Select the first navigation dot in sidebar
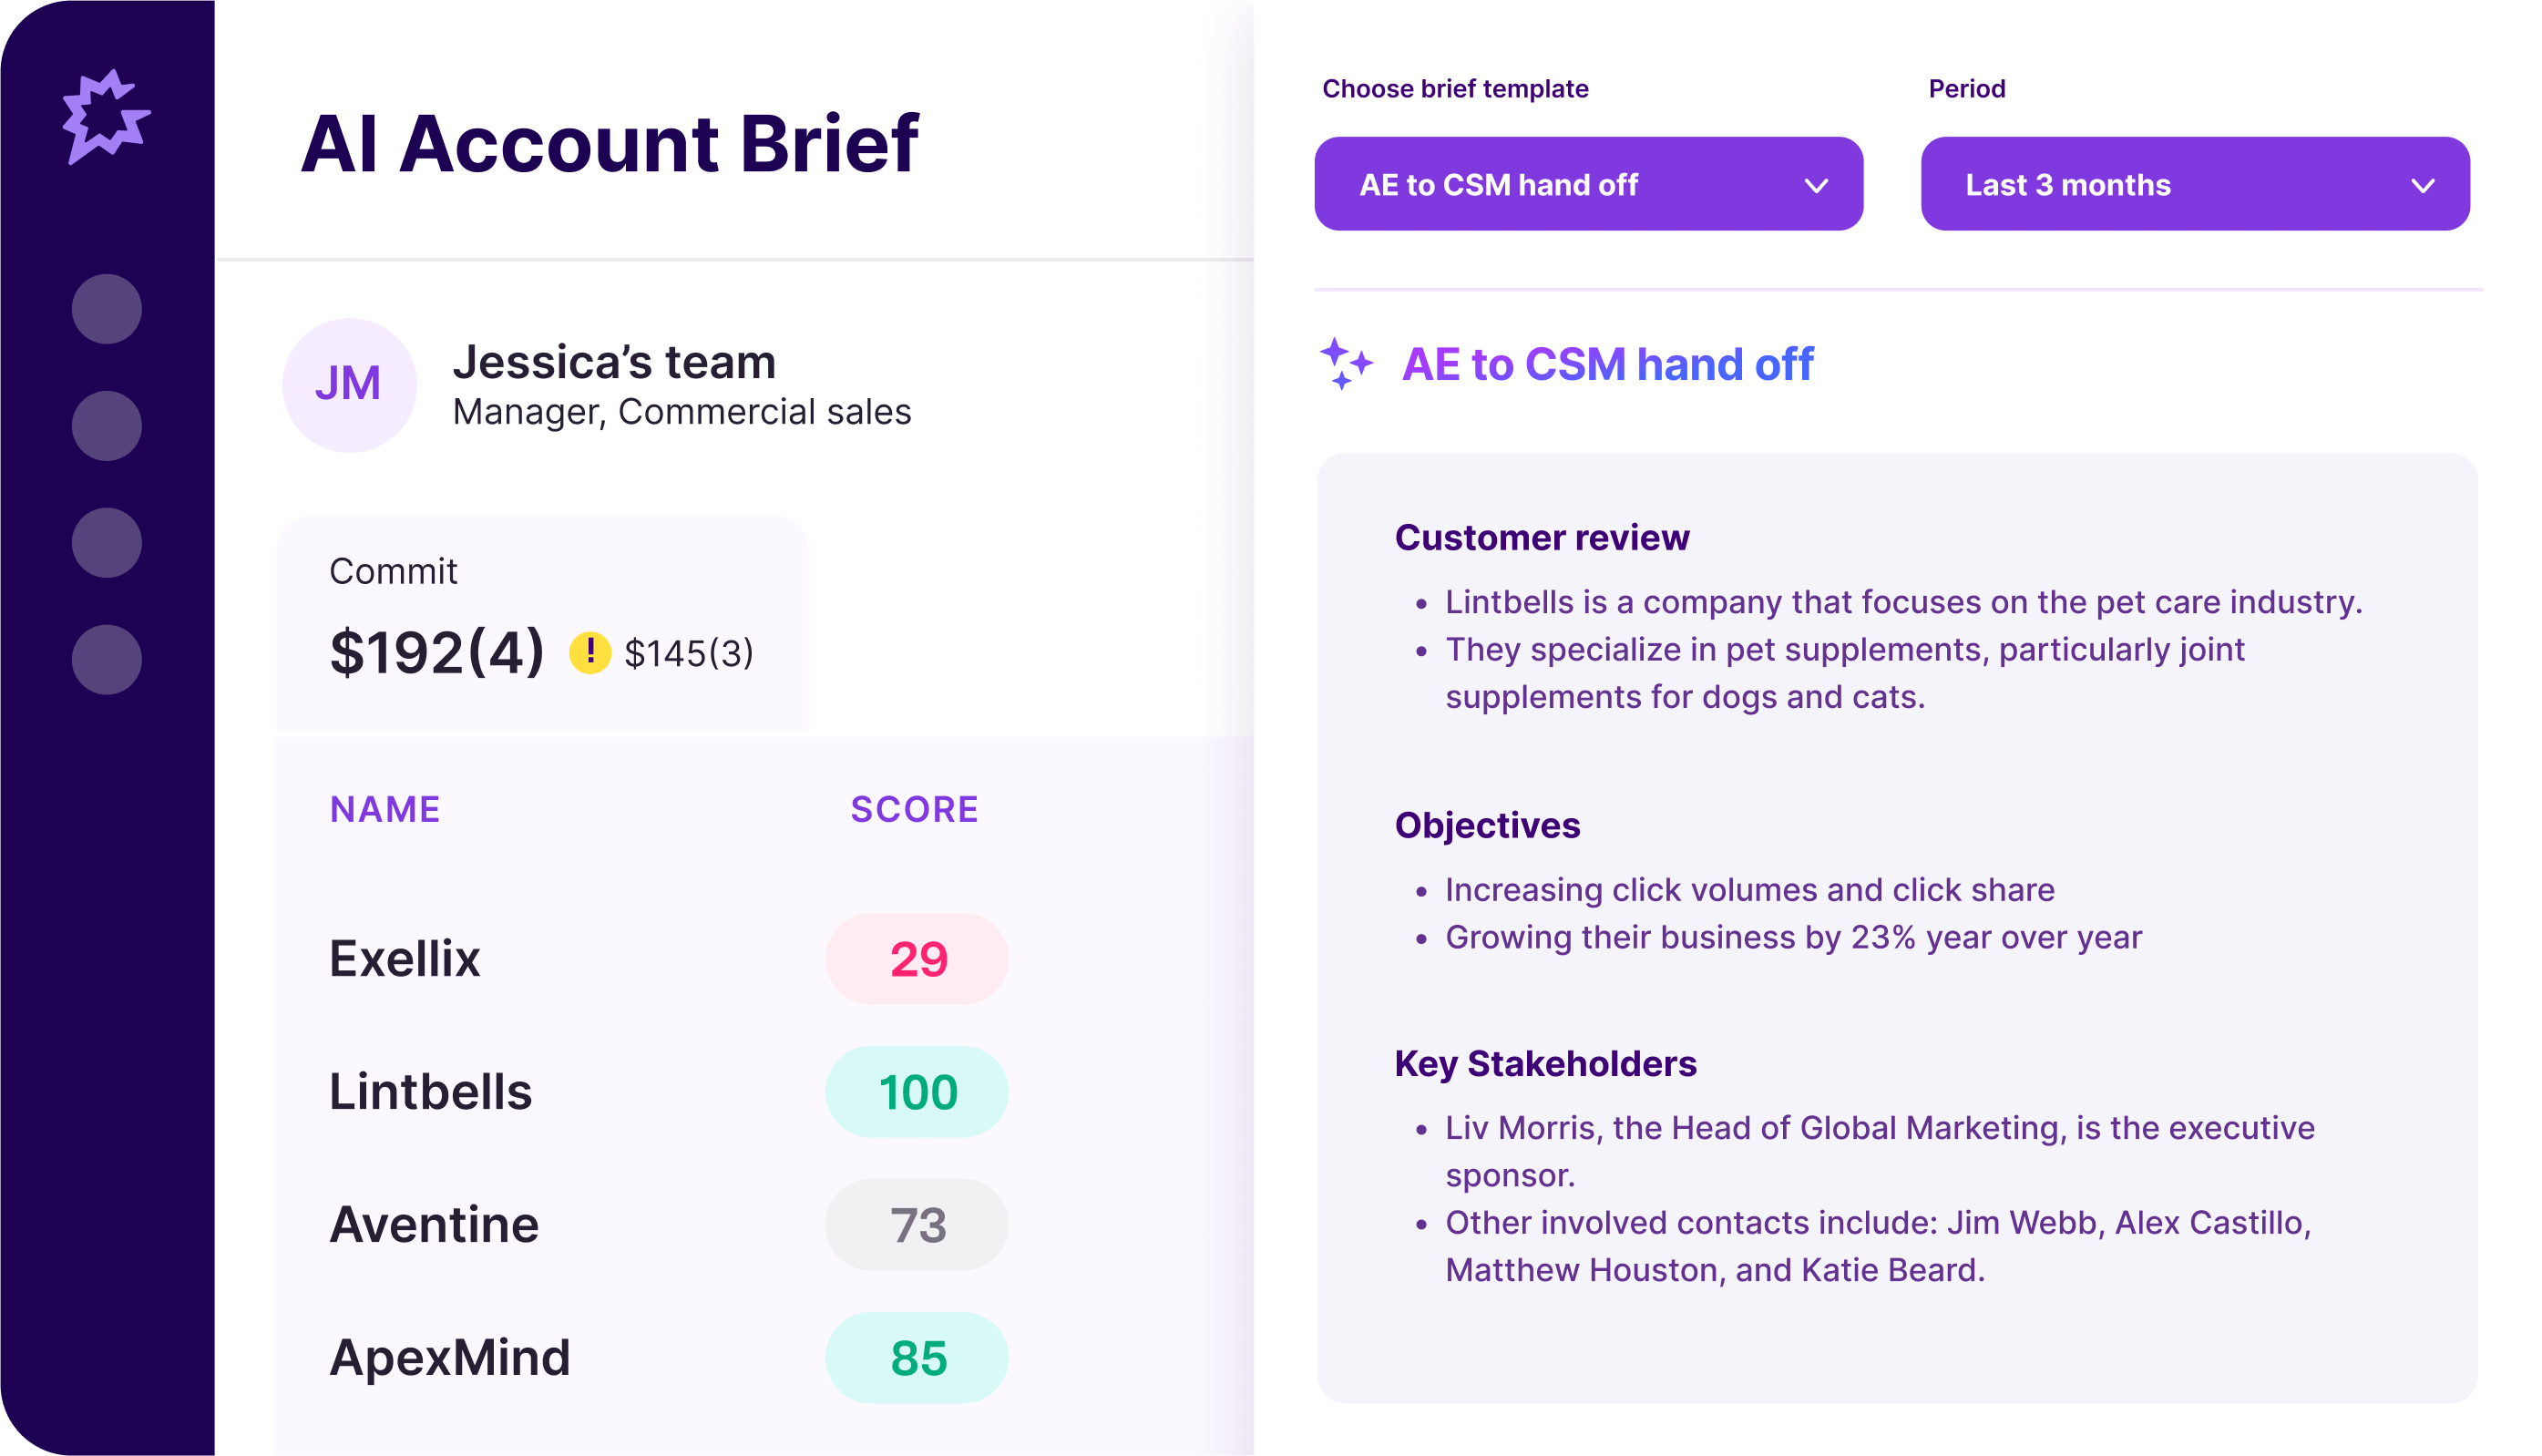 pyautogui.click(x=106, y=310)
